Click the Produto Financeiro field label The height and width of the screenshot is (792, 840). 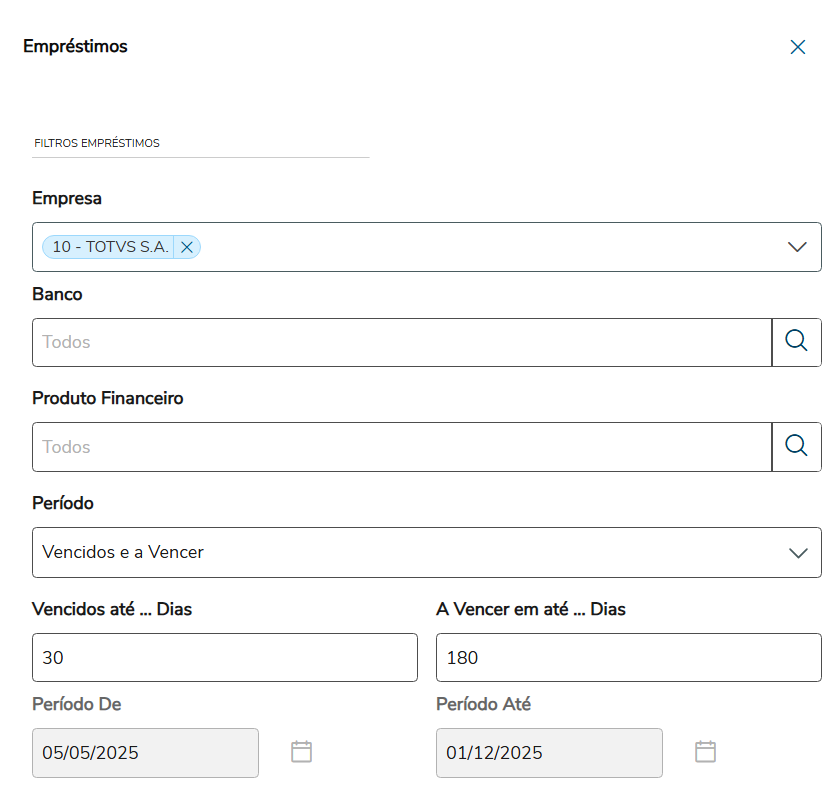click(108, 398)
